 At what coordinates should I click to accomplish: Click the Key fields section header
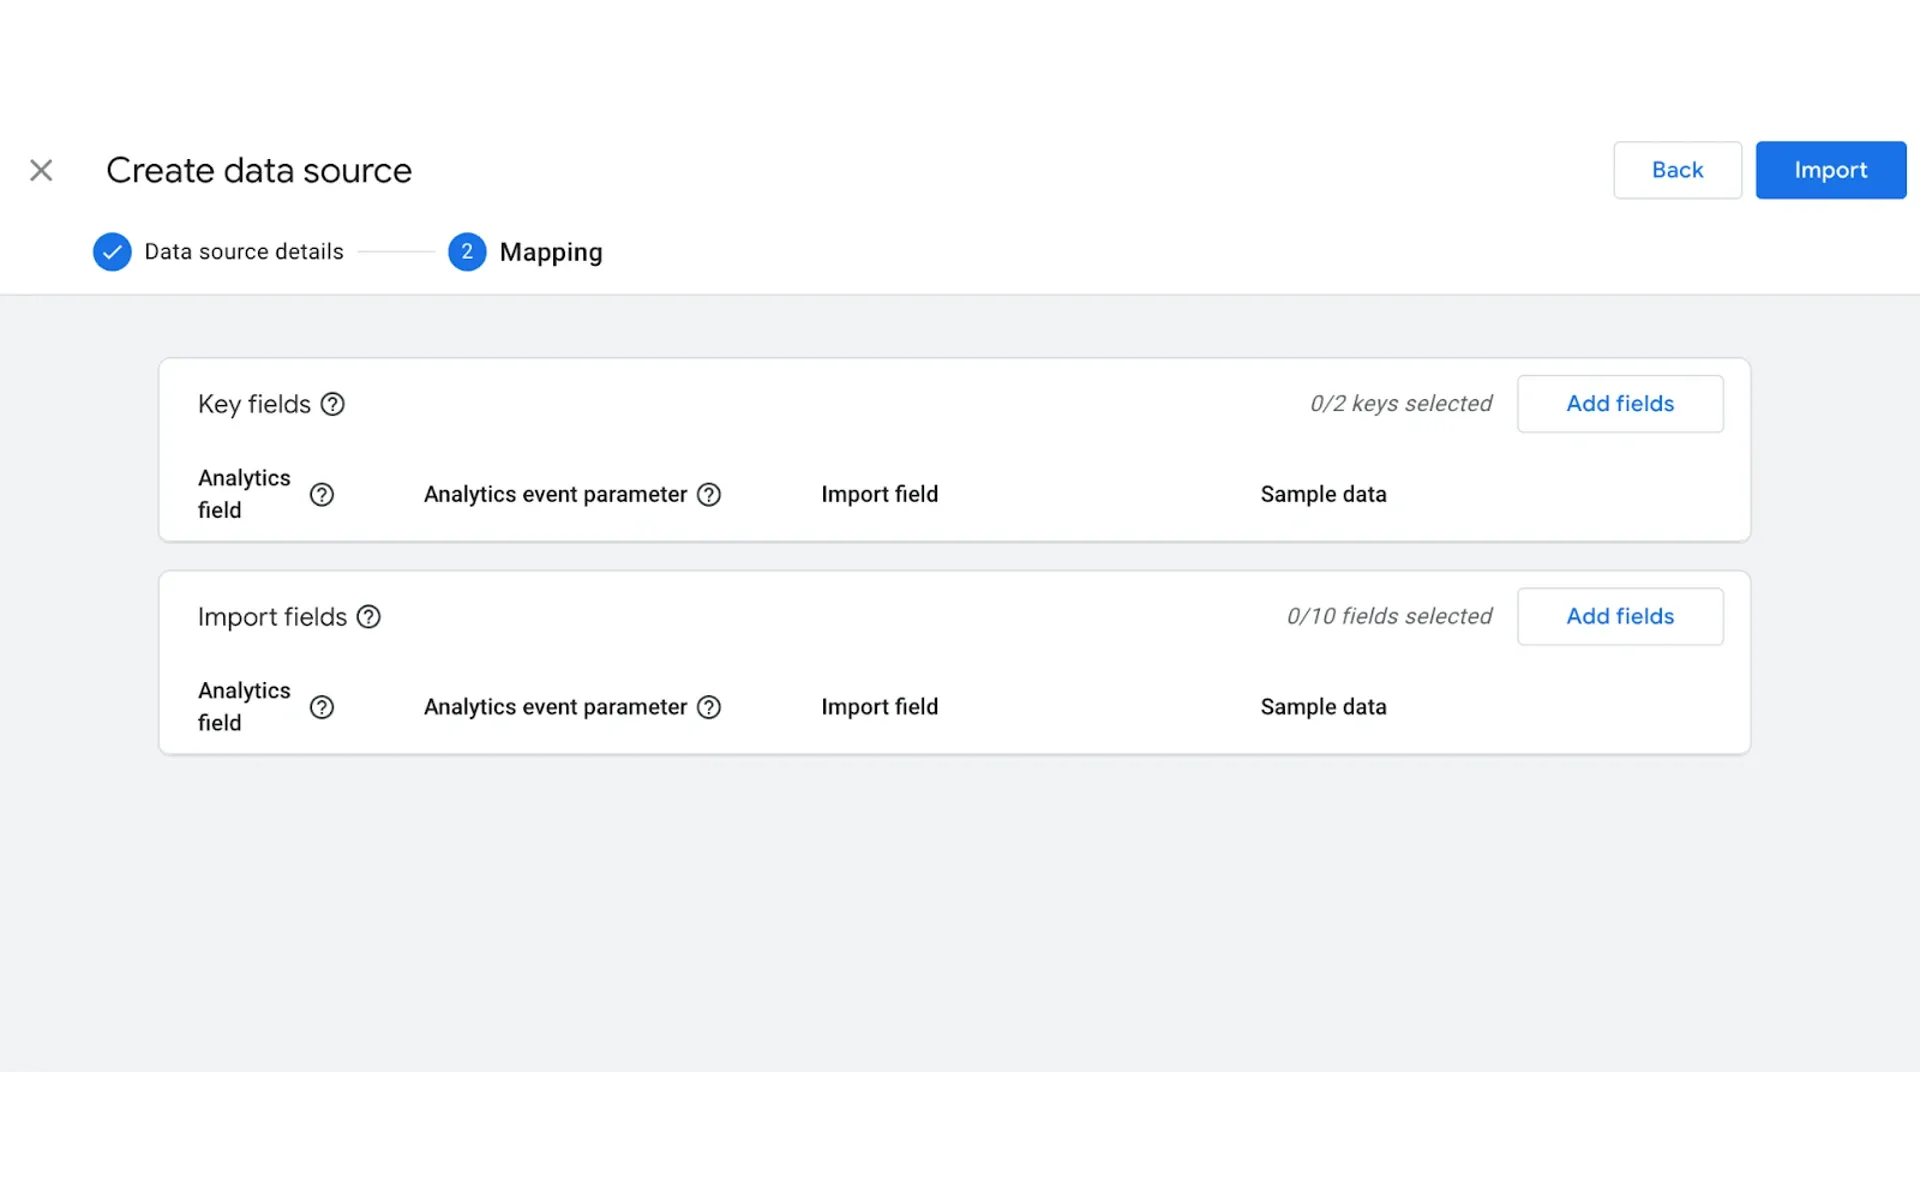tap(253, 404)
